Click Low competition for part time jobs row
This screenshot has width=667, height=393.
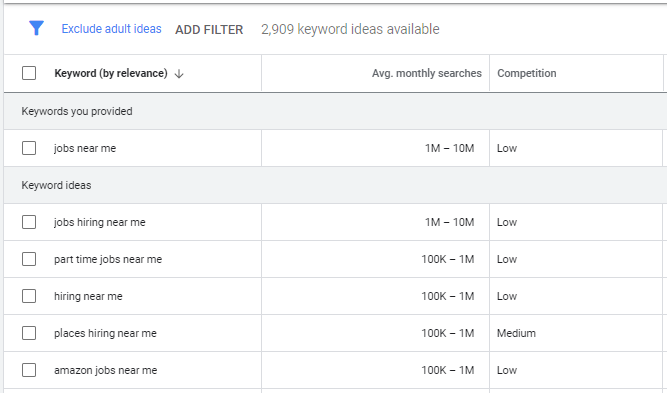[x=507, y=259]
